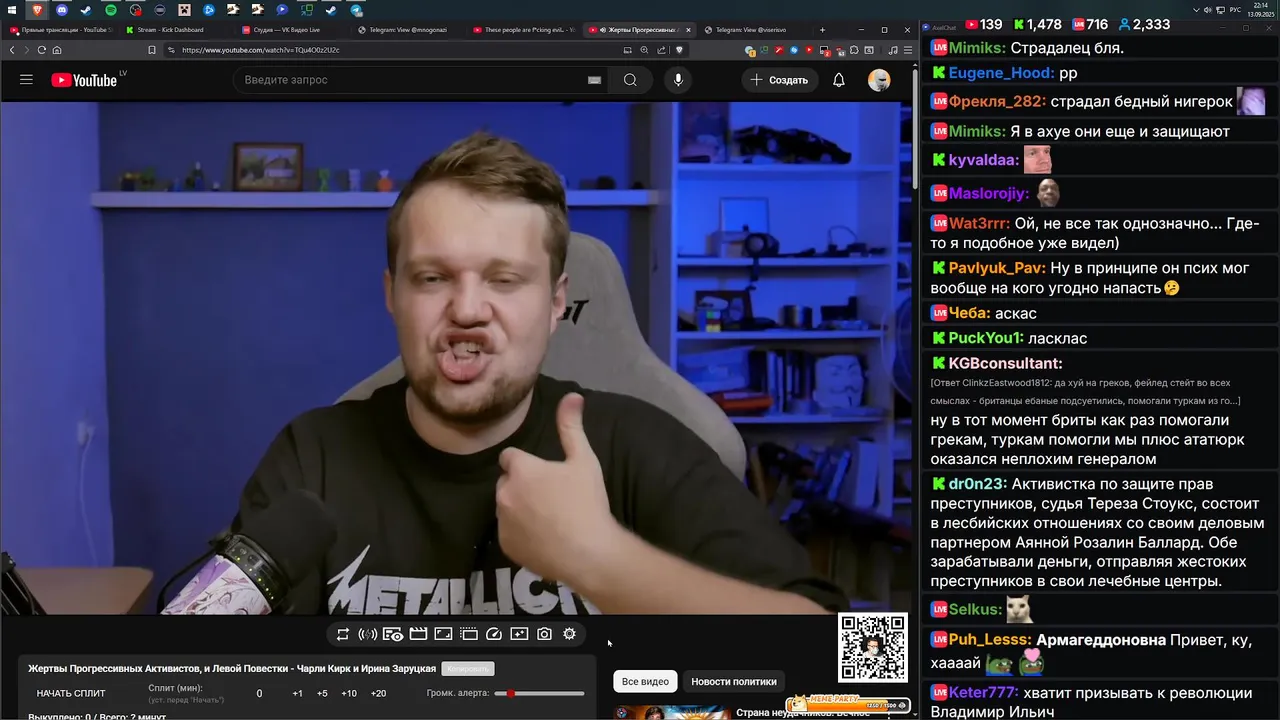Open YouTube notifications bell

(839, 80)
